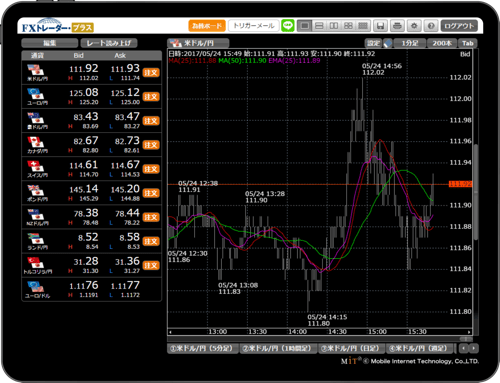Open the 200本 bar count selector
This screenshot has height=383, width=500.
coord(442,43)
